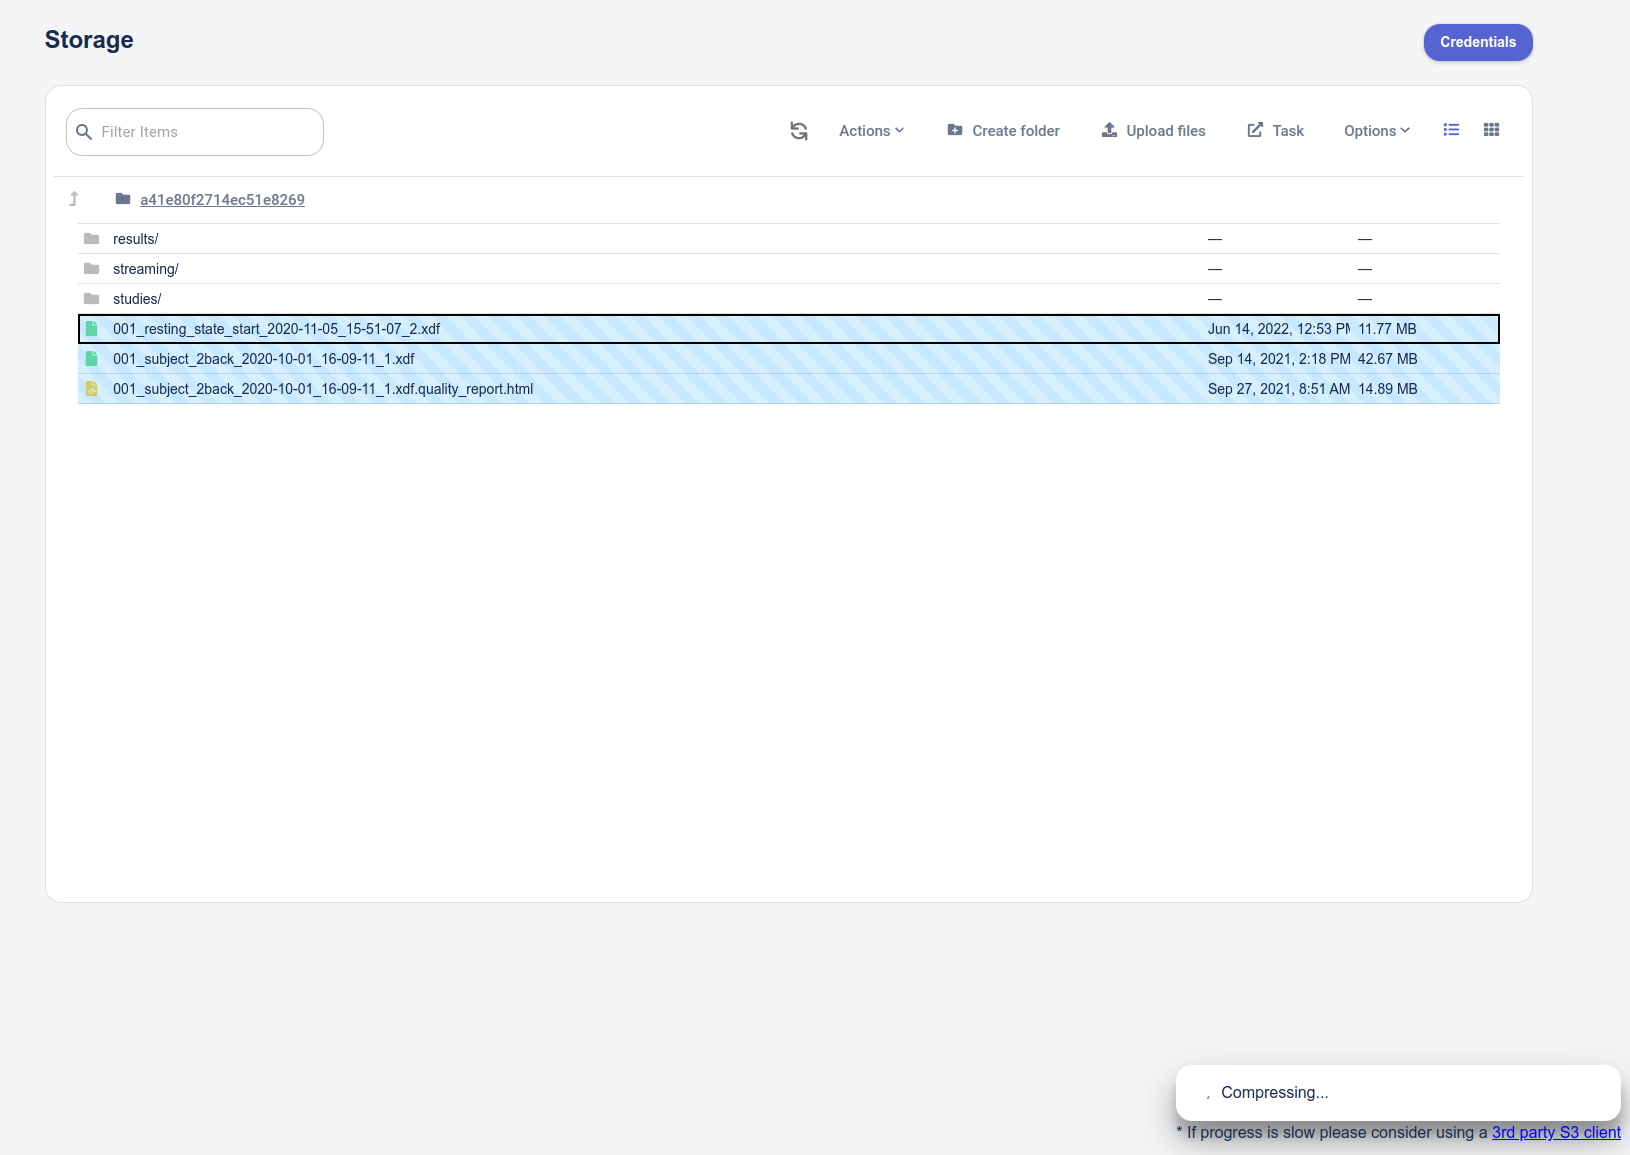Screen dimensions: 1630x1155
Task: Click the streaming folder icon
Action: 92,269
